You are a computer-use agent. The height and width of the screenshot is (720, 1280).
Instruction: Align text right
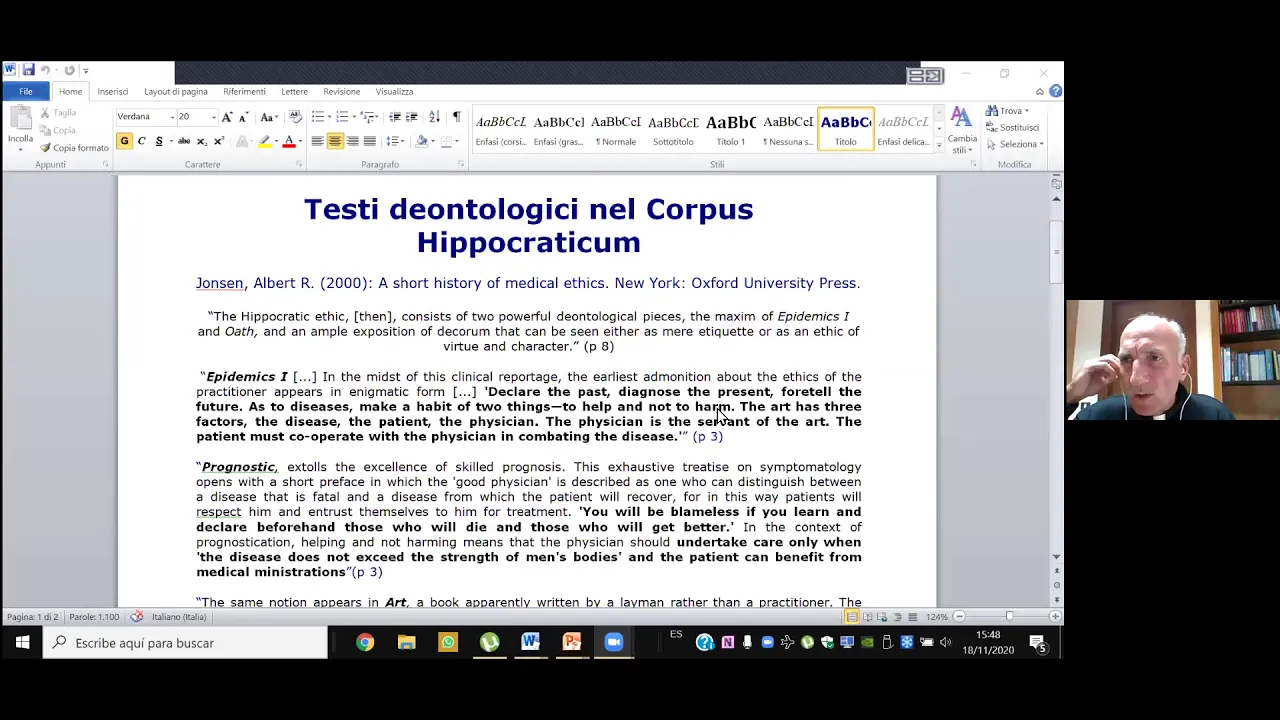pos(352,141)
